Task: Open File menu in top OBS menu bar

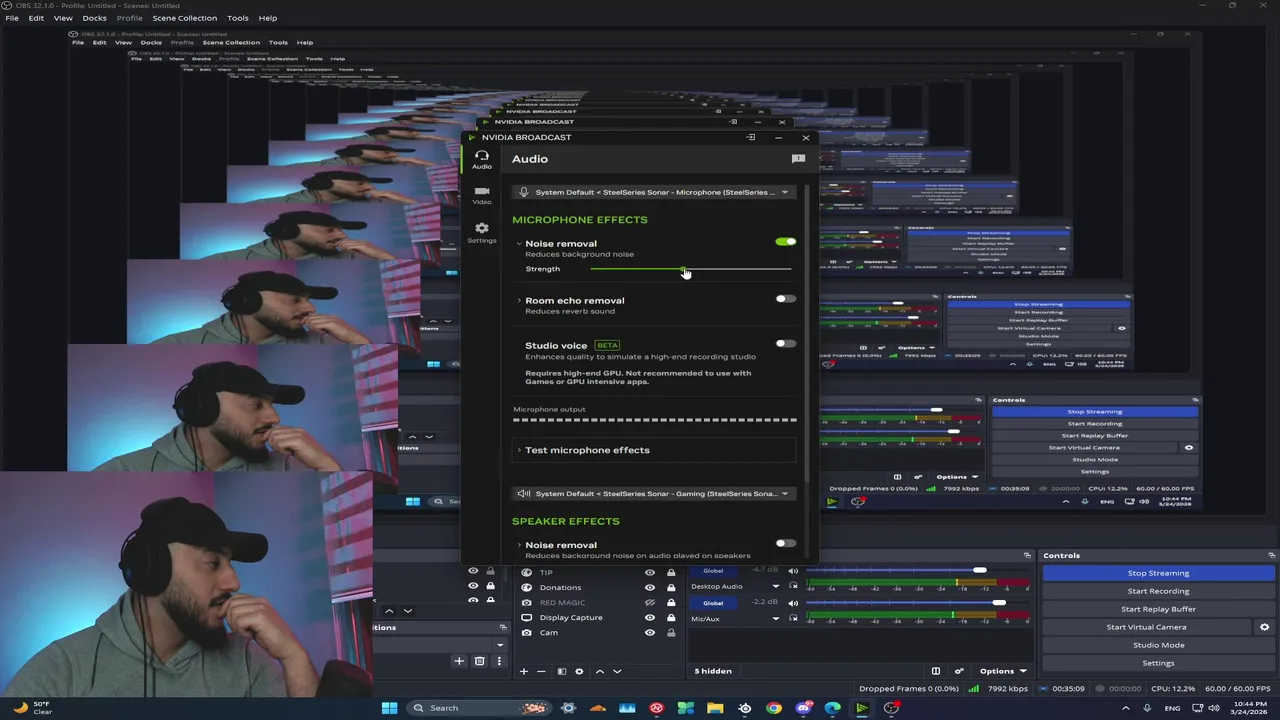Action: pyautogui.click(x=12, y=18)
